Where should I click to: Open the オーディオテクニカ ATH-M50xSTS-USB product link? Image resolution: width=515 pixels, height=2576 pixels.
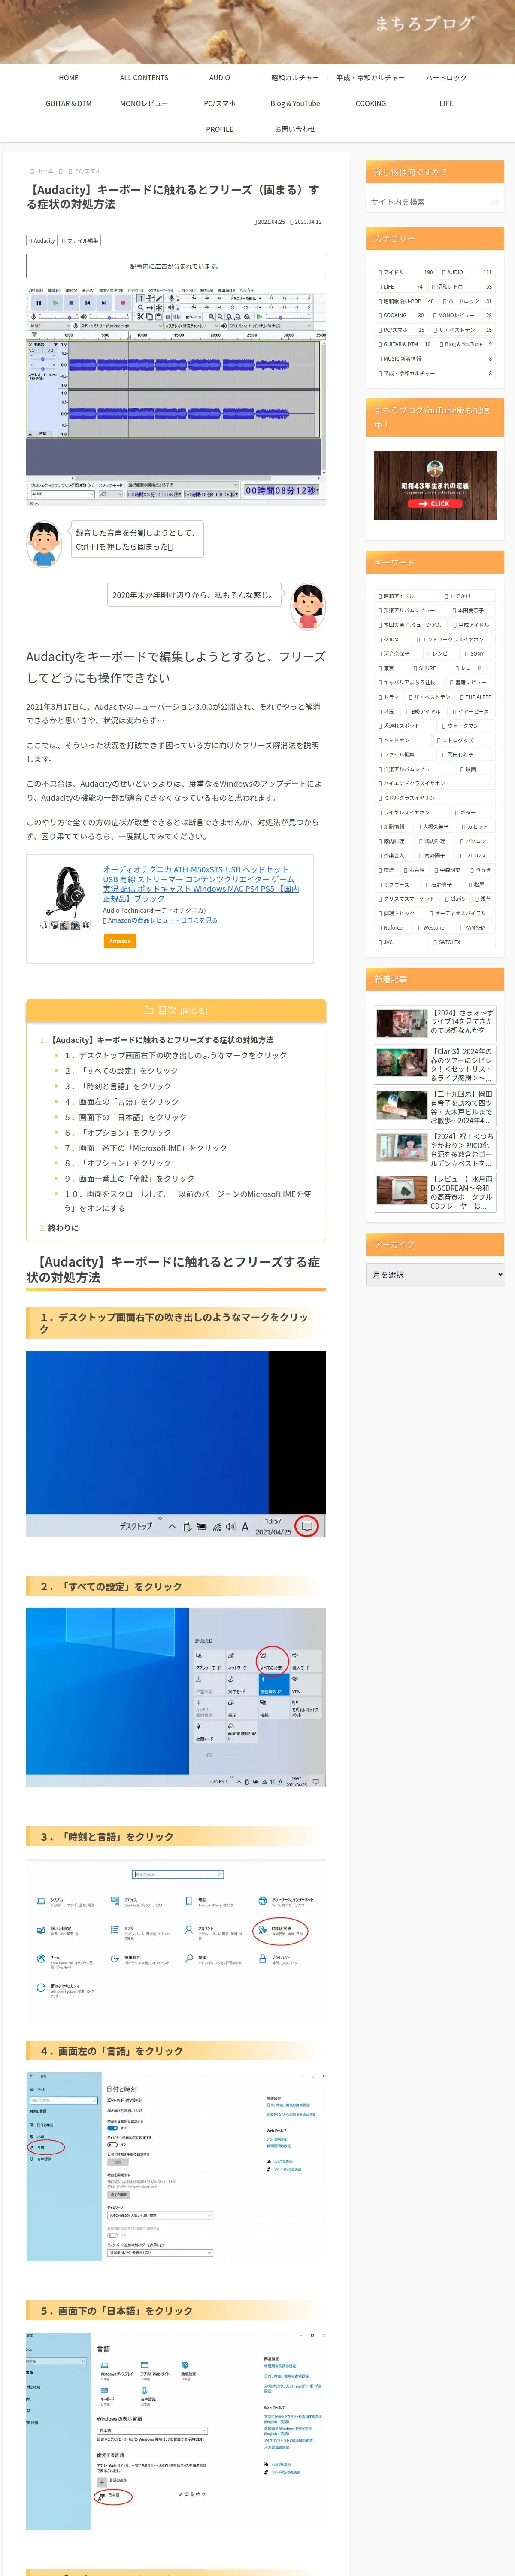201,884
